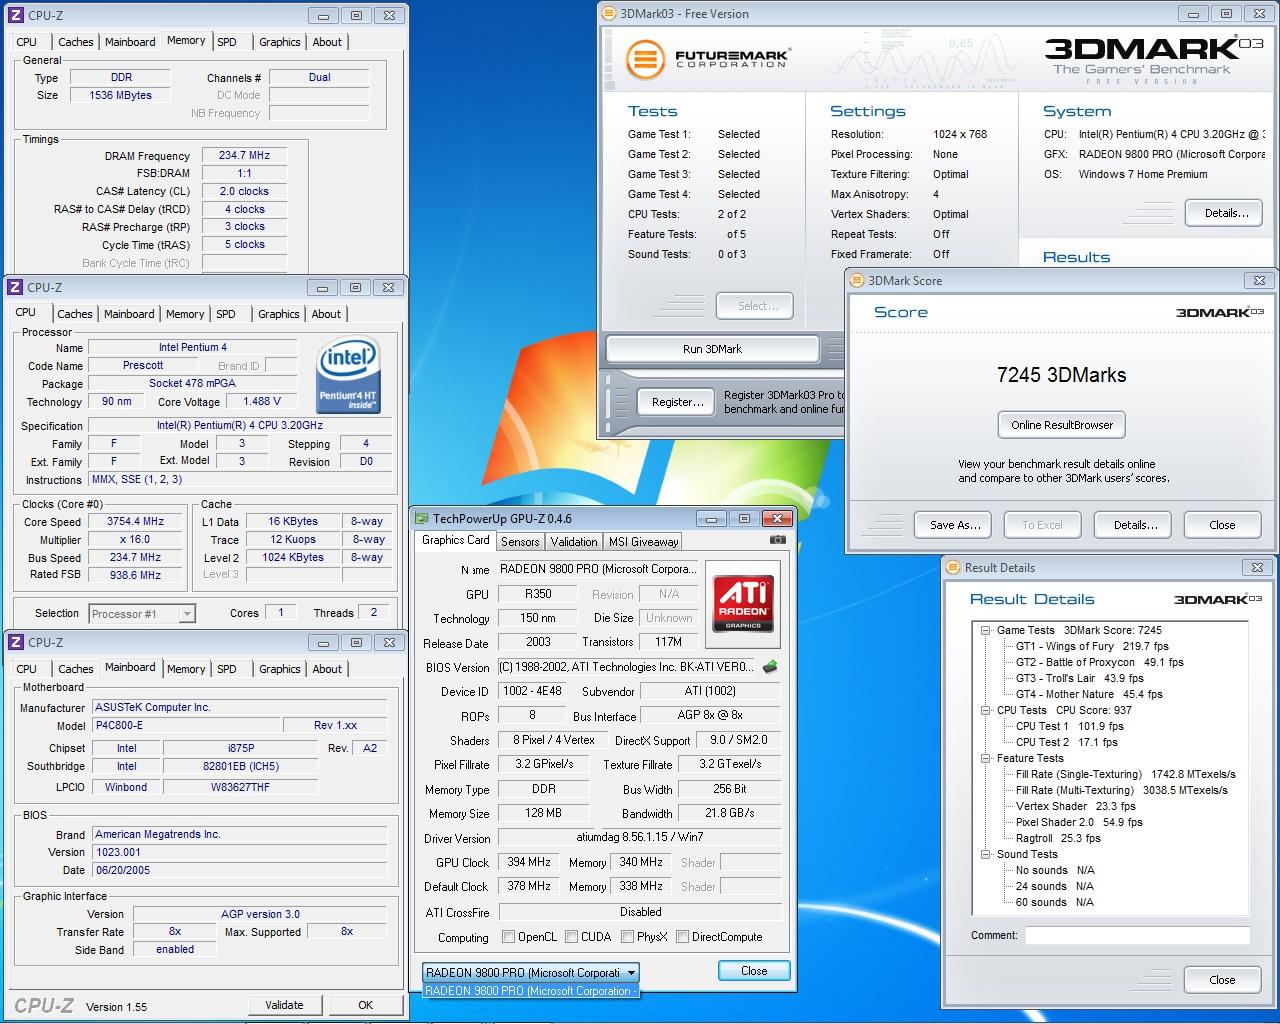
Task: Click the GPU Clock 394 MHz field
Action: [x=529, y=862]
